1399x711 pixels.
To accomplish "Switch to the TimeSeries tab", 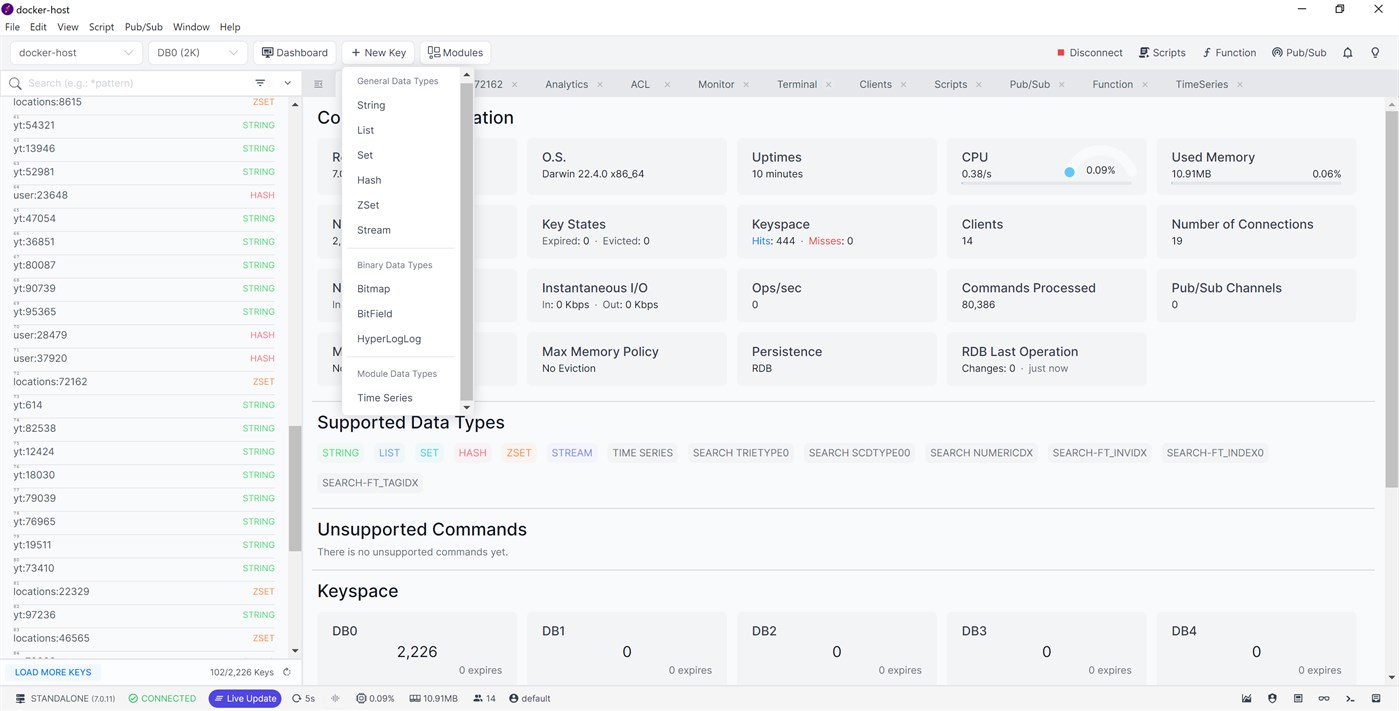I will (1201, 85).
